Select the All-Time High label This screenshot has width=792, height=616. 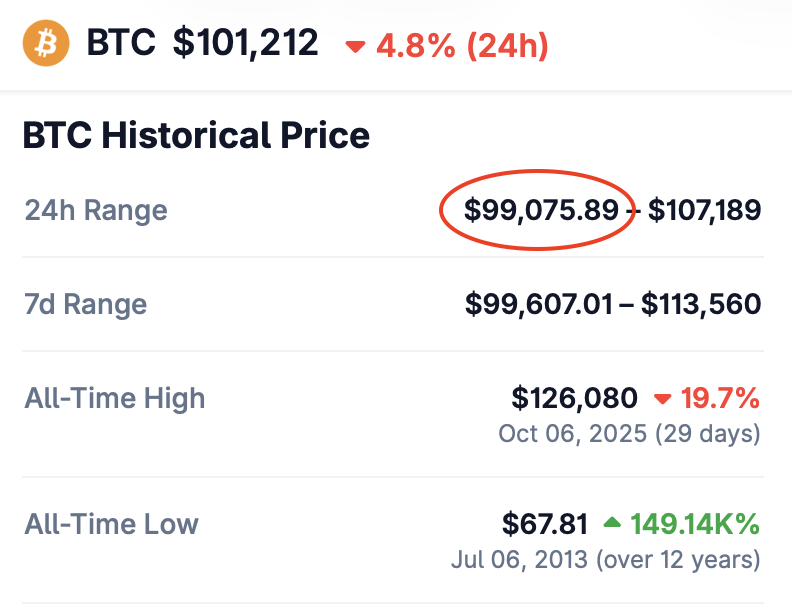click(x=115, y=398)
